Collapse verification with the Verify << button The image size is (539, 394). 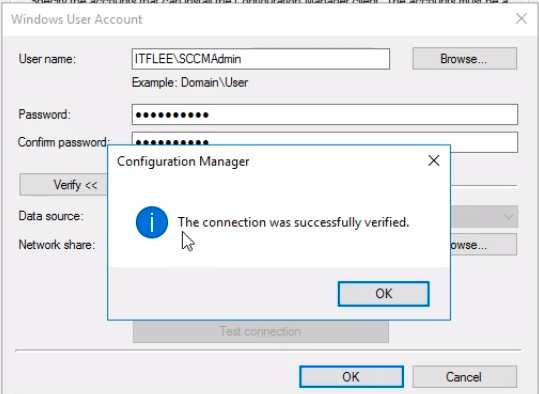point(64,185)
